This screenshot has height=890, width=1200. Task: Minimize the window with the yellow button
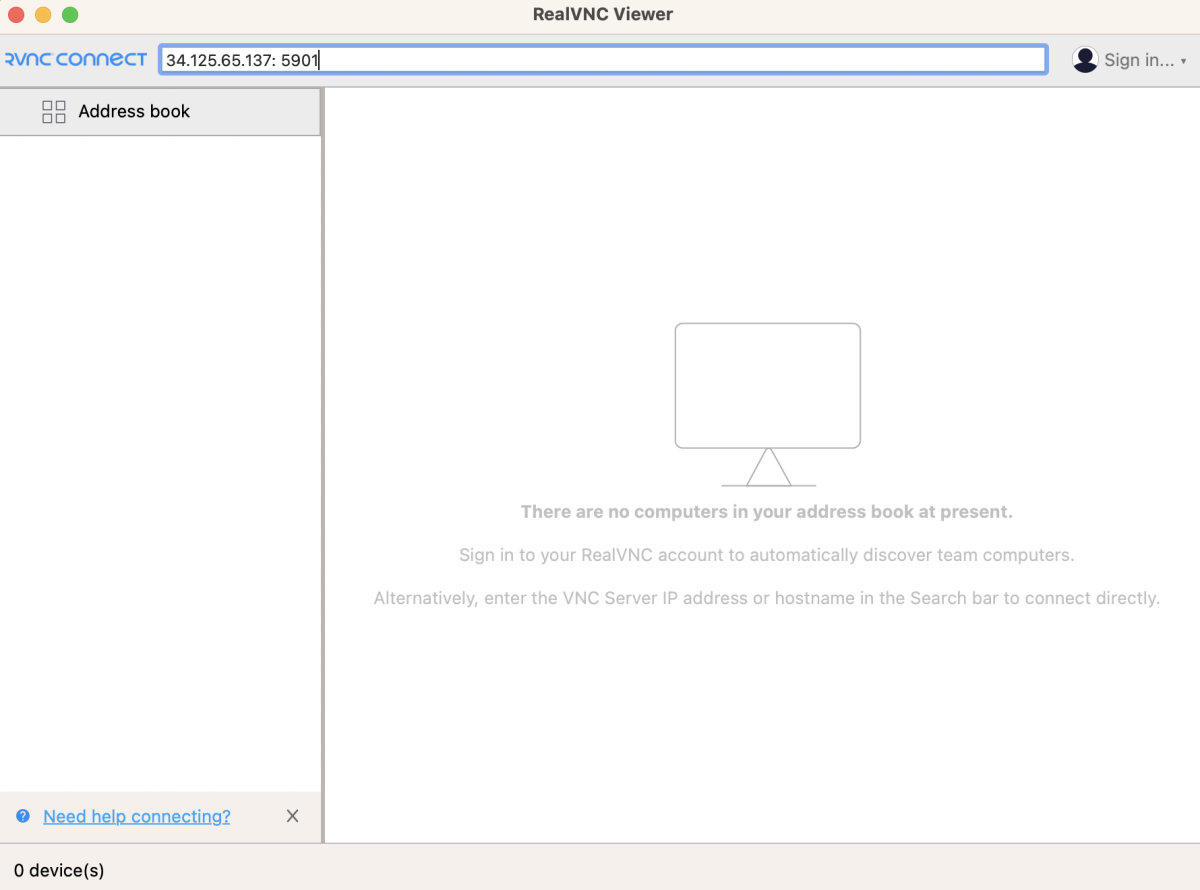coord(43,15)
